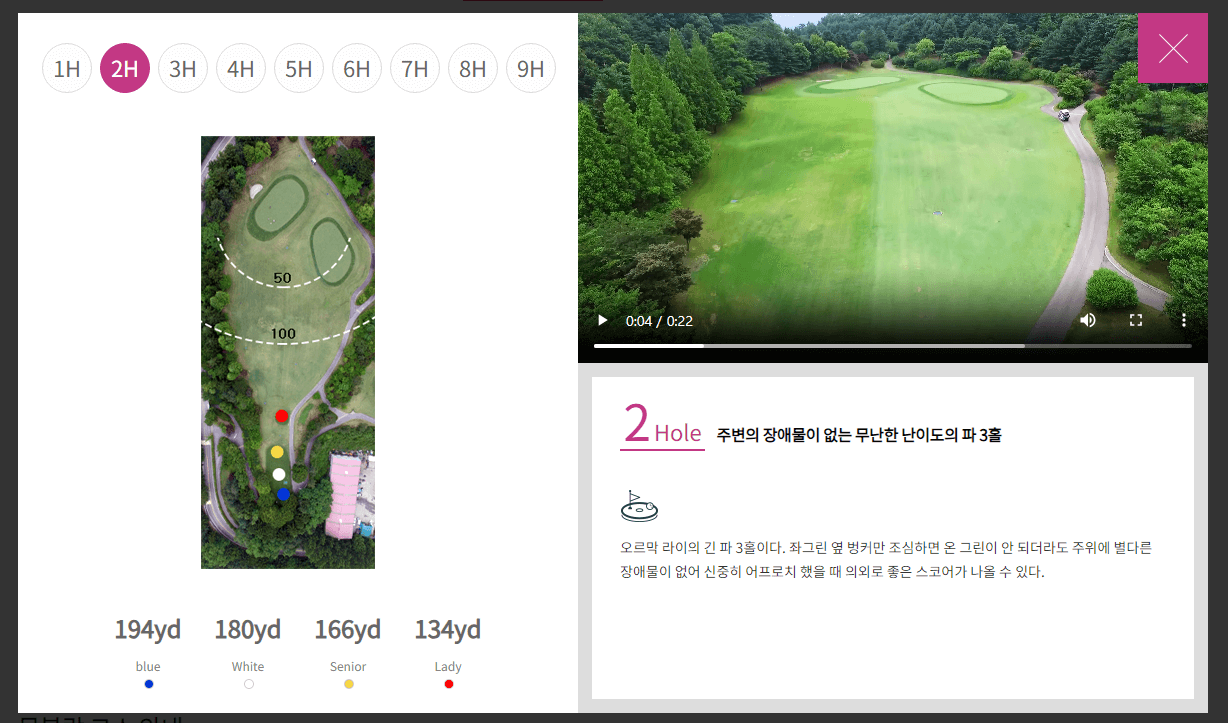Switch to hole 1H
Viewport: 1228px width, 723px height.
coord(67,68)
